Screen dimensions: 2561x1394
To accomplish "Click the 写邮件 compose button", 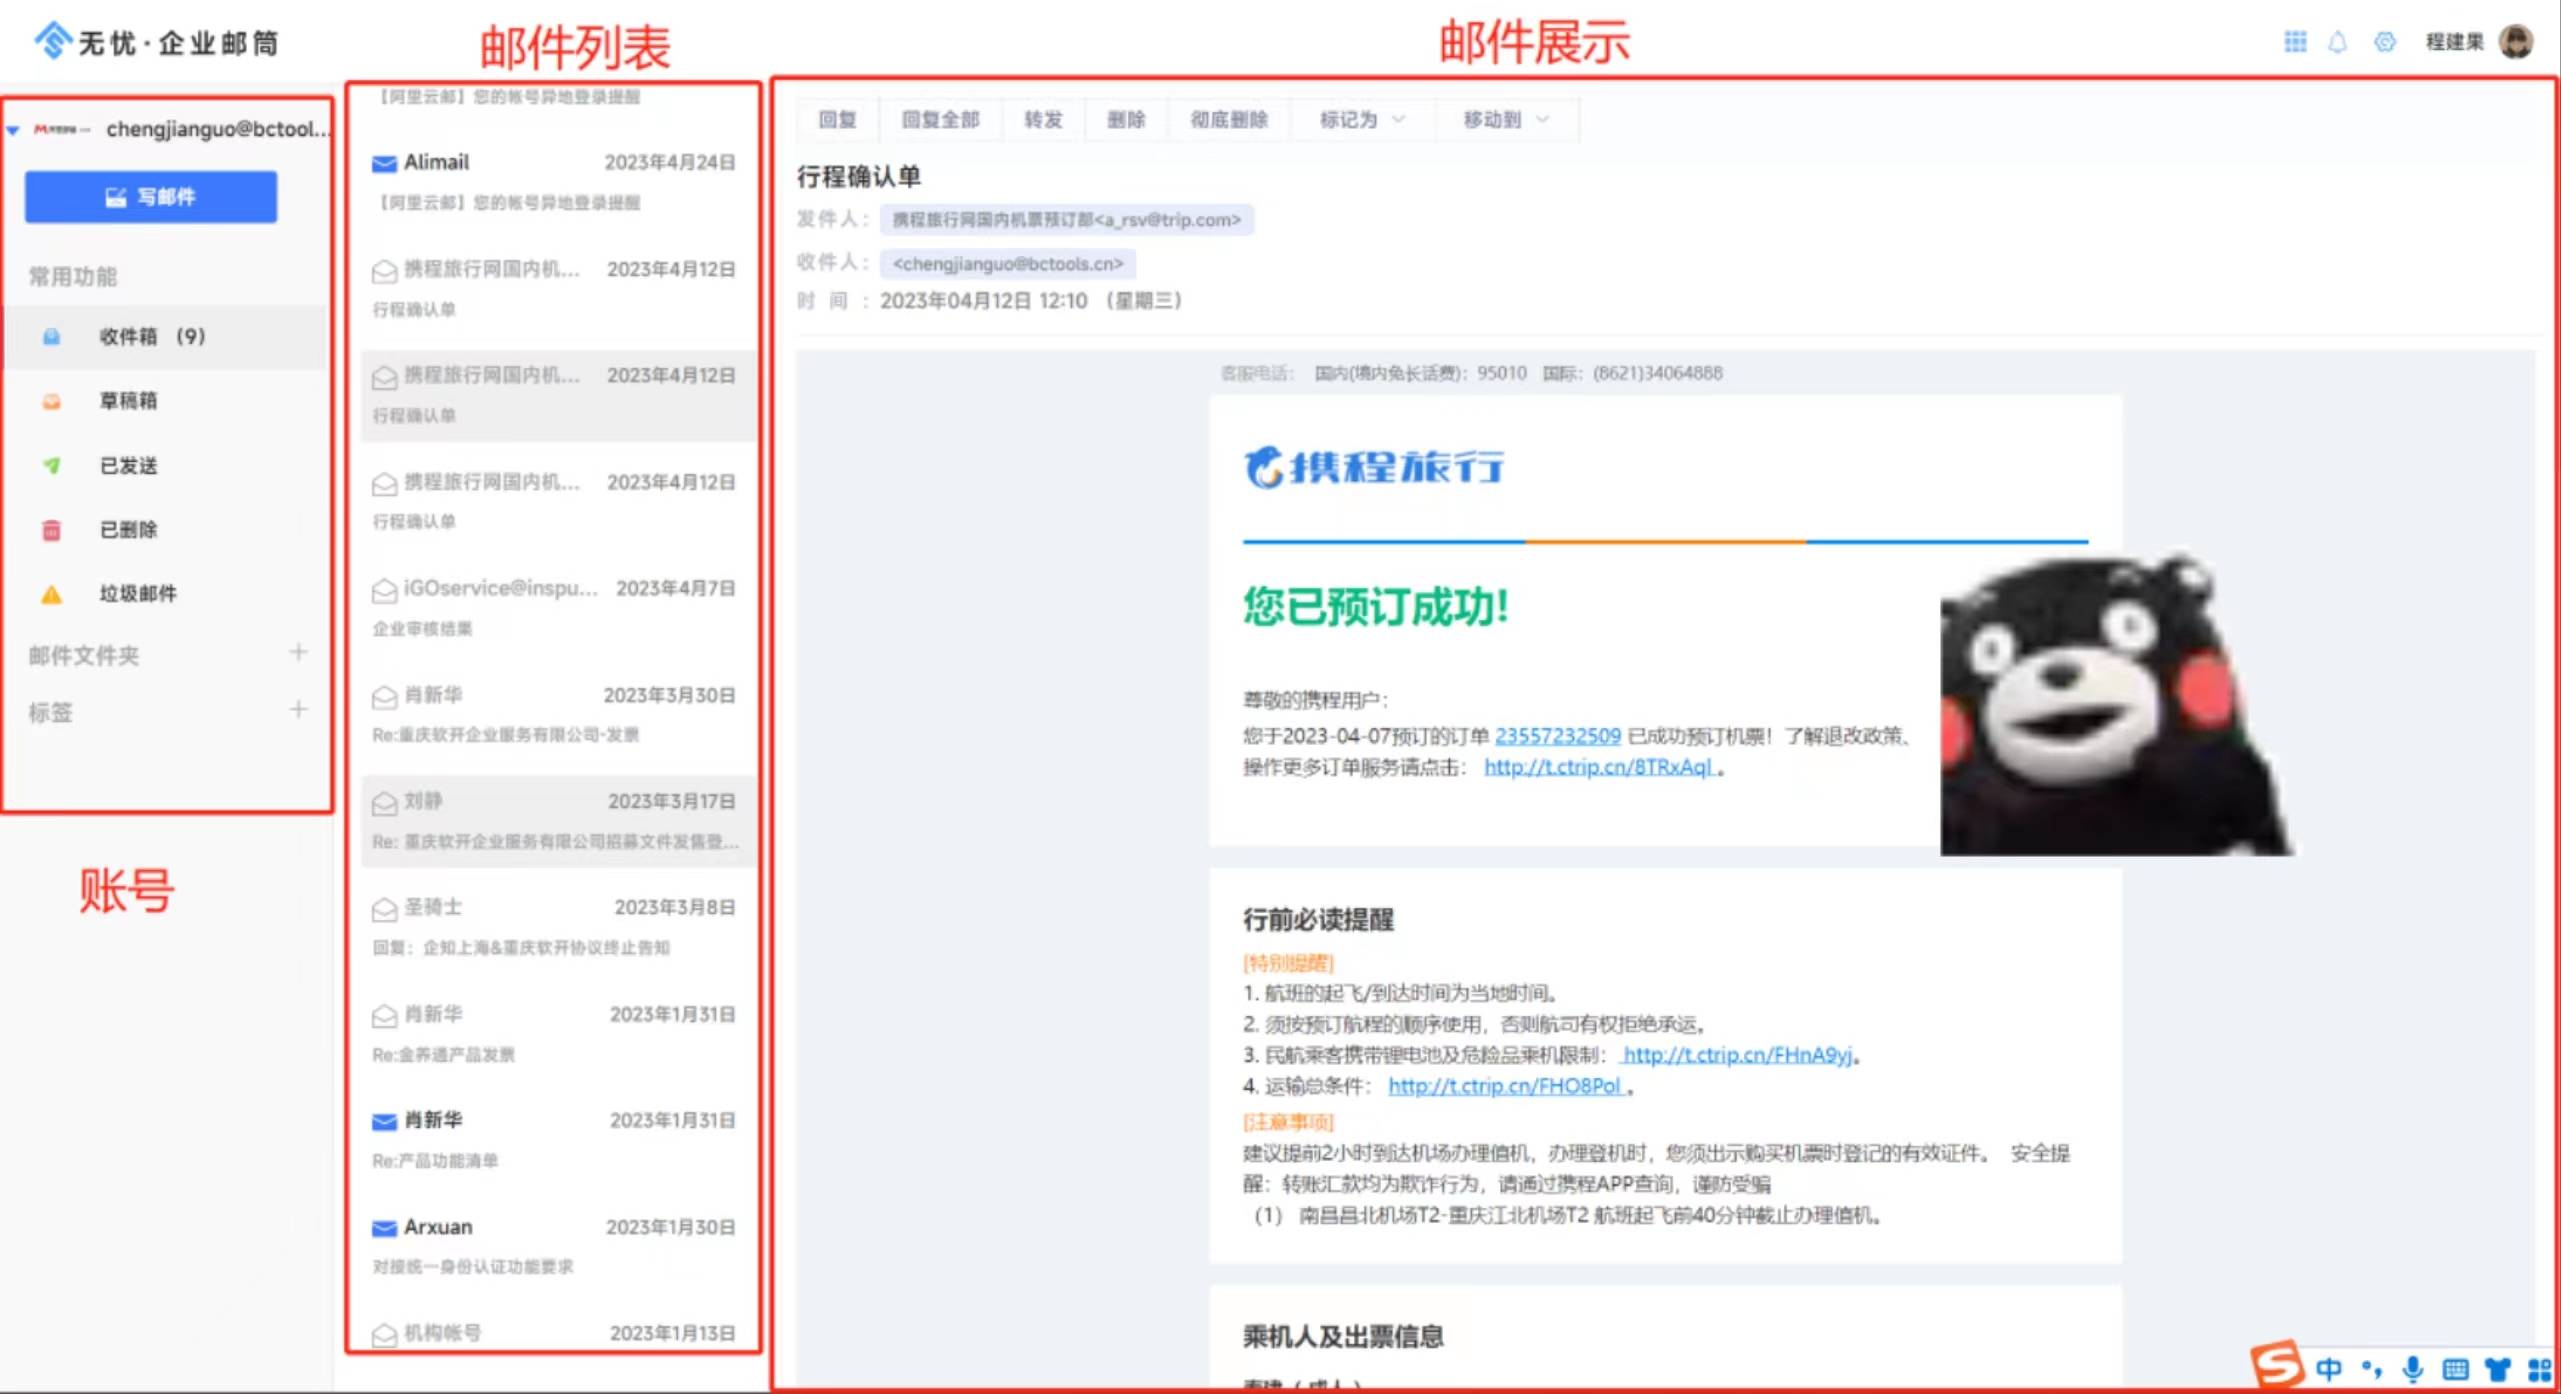I will click(x=151, y=197).
